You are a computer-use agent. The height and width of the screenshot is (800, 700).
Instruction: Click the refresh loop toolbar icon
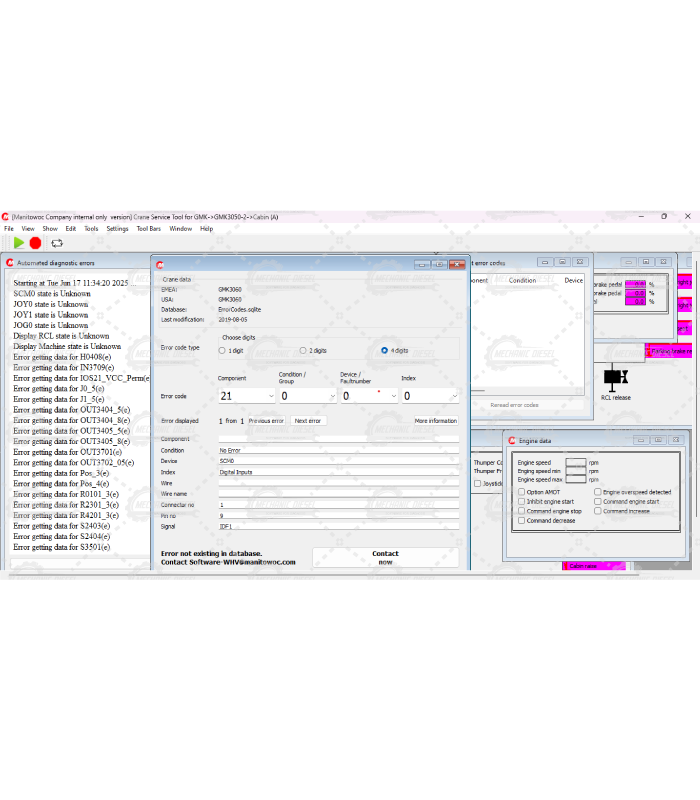[57, 243]
